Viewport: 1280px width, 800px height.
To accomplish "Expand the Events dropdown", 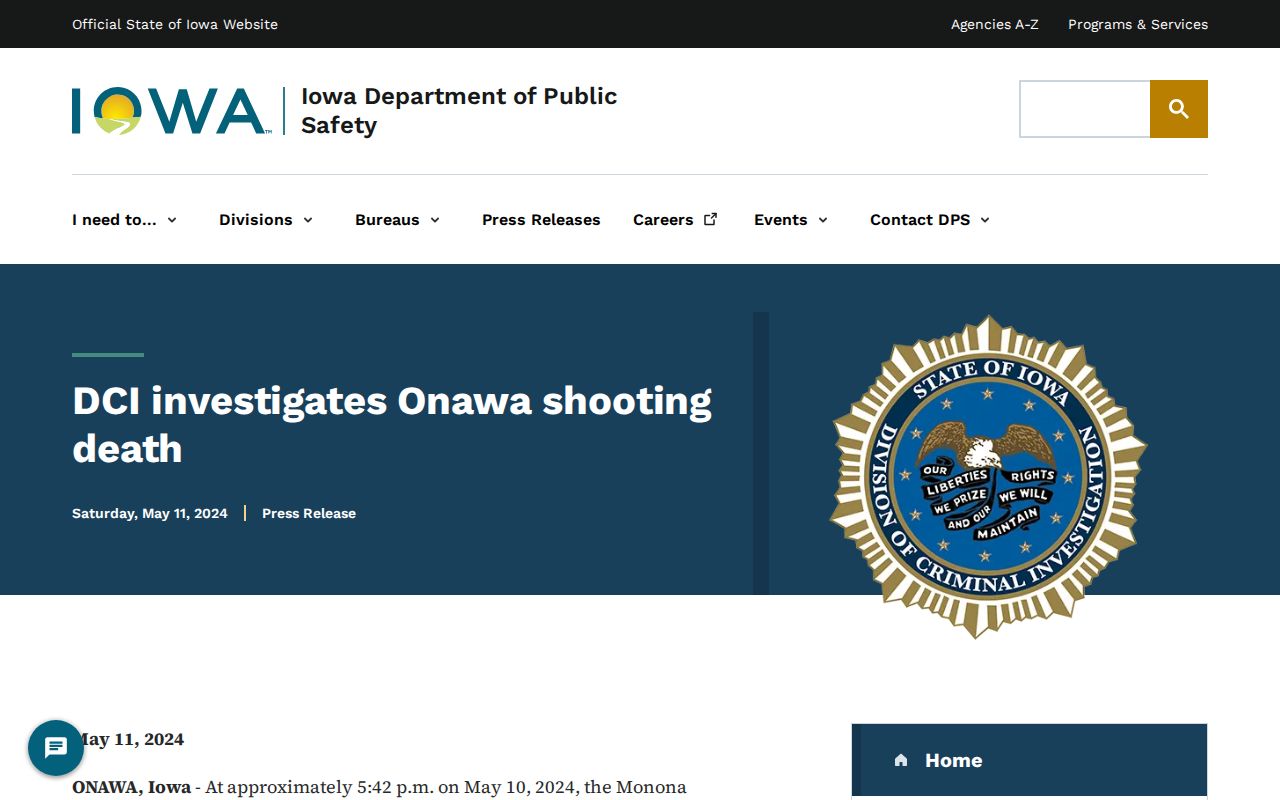I will (791, 220).
